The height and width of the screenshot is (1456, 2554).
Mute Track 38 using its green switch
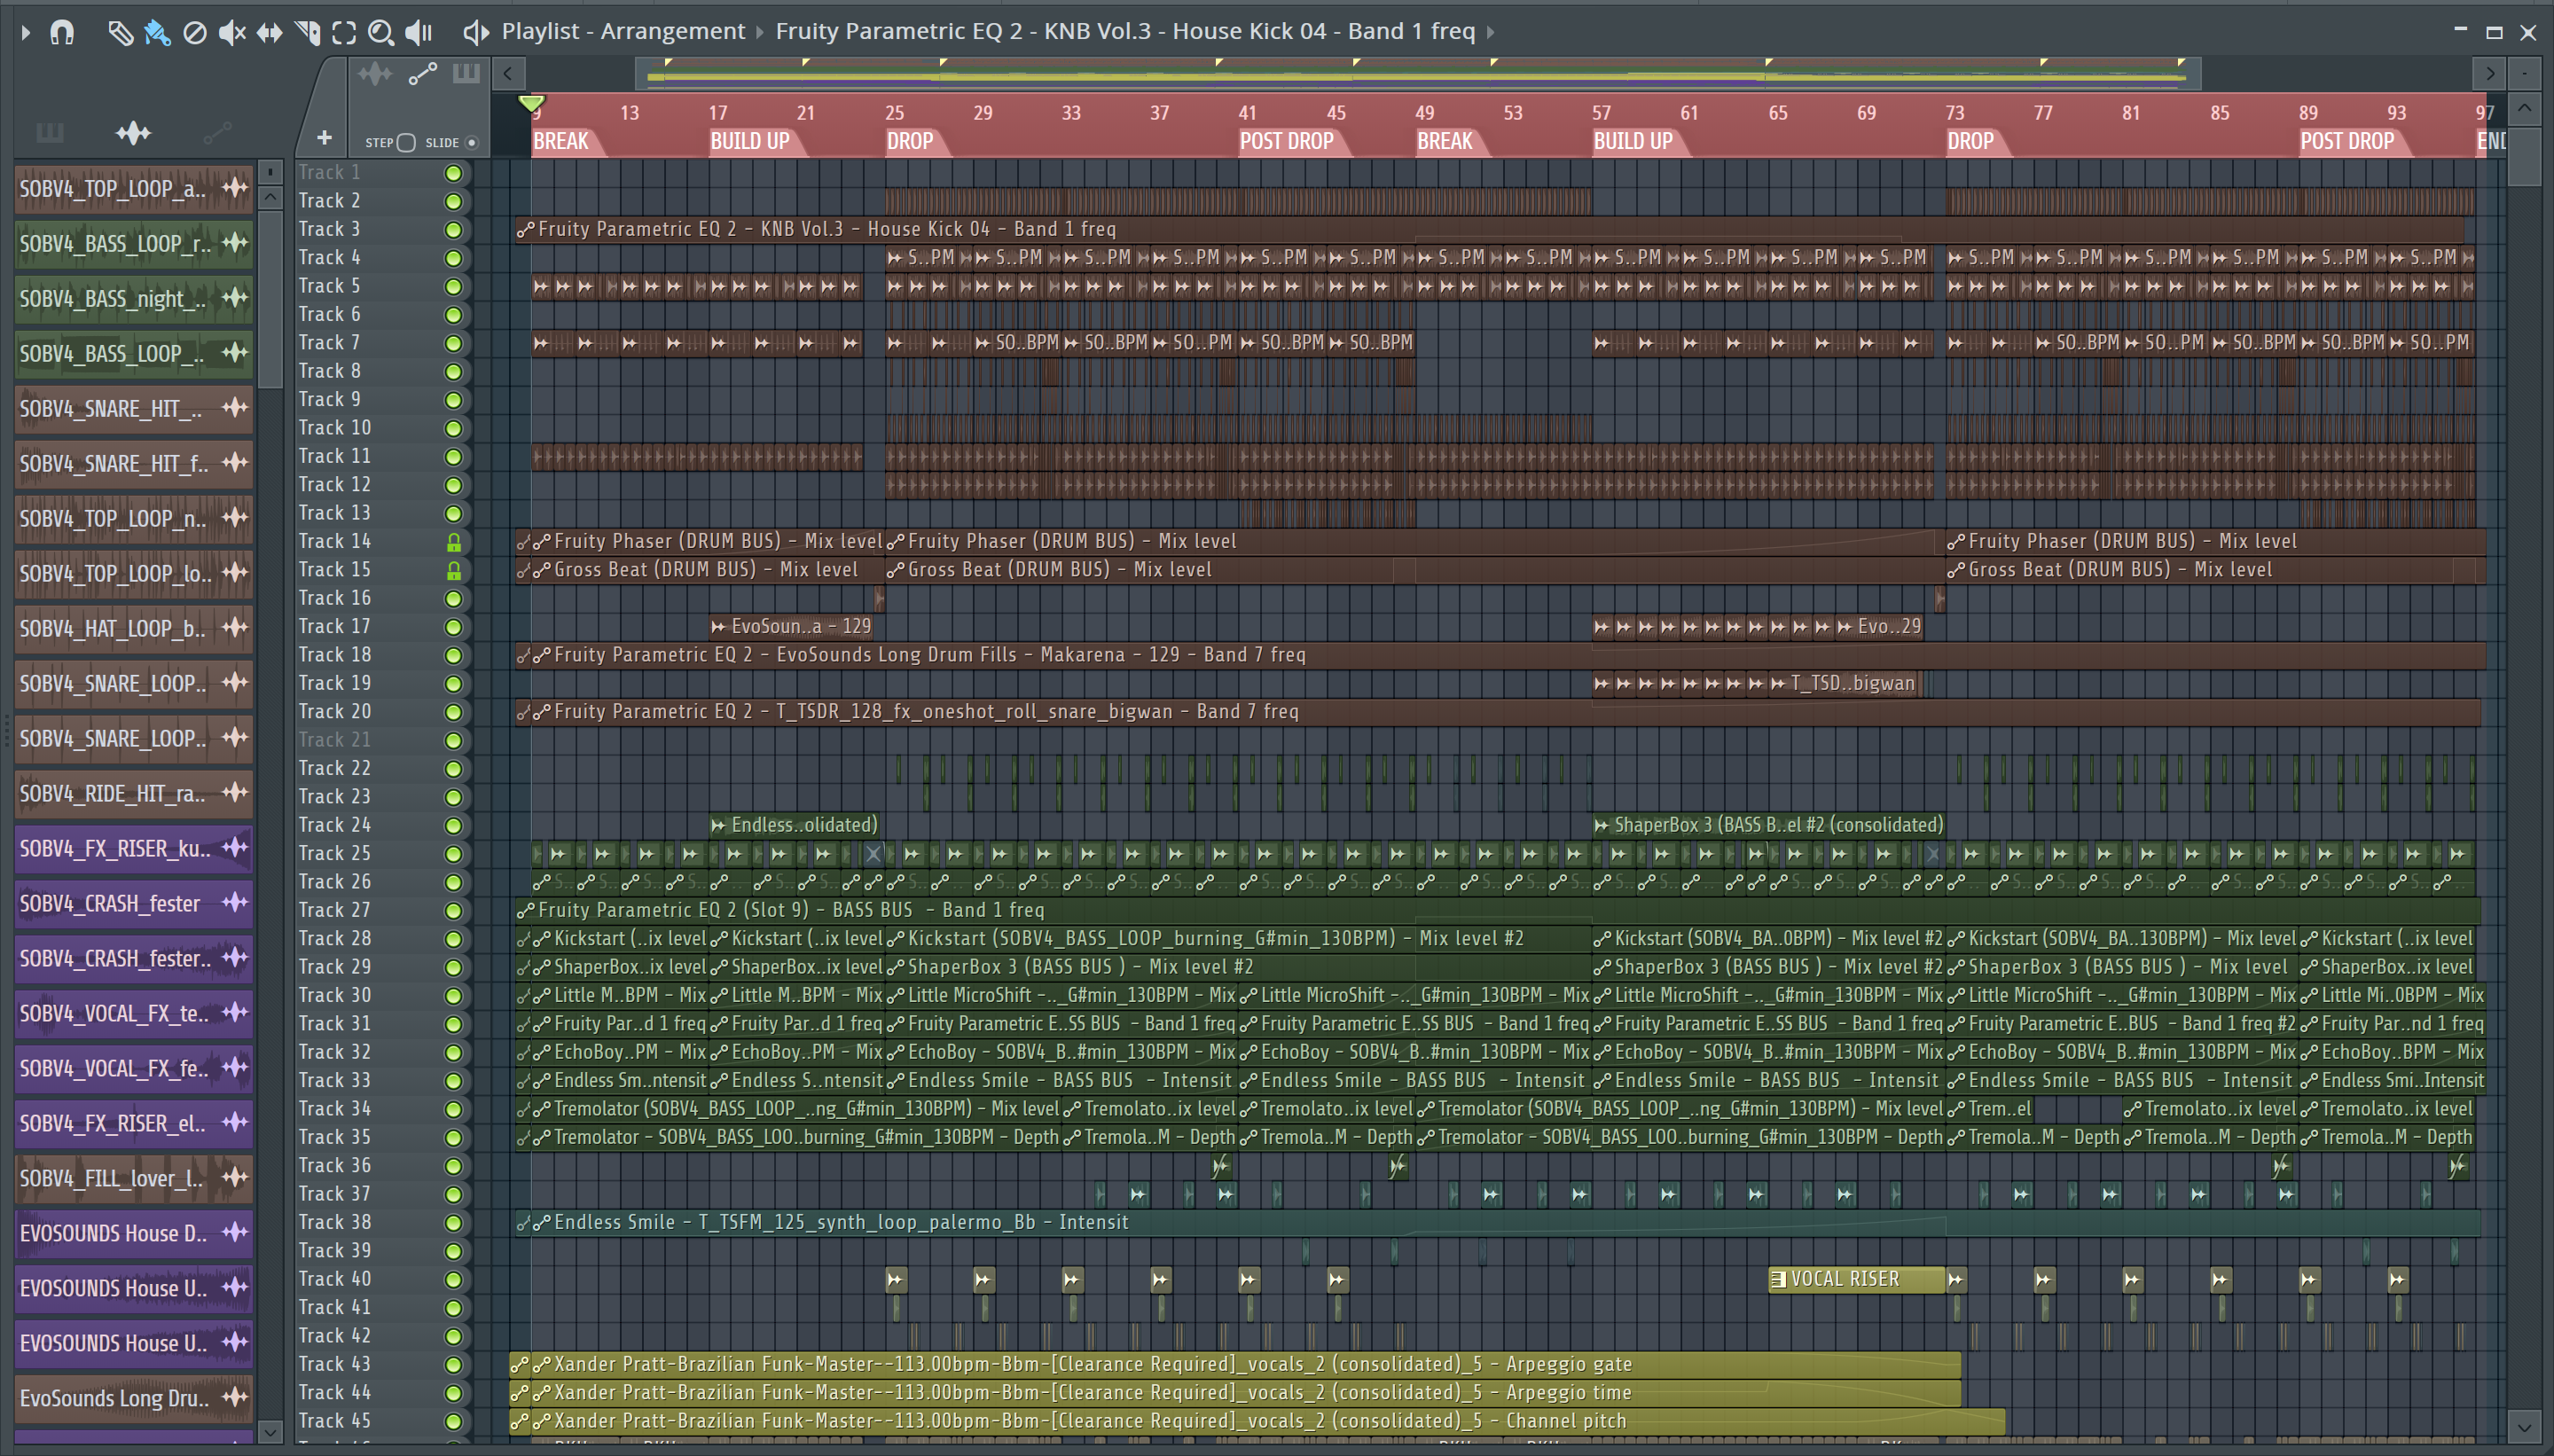(453, 1223)
